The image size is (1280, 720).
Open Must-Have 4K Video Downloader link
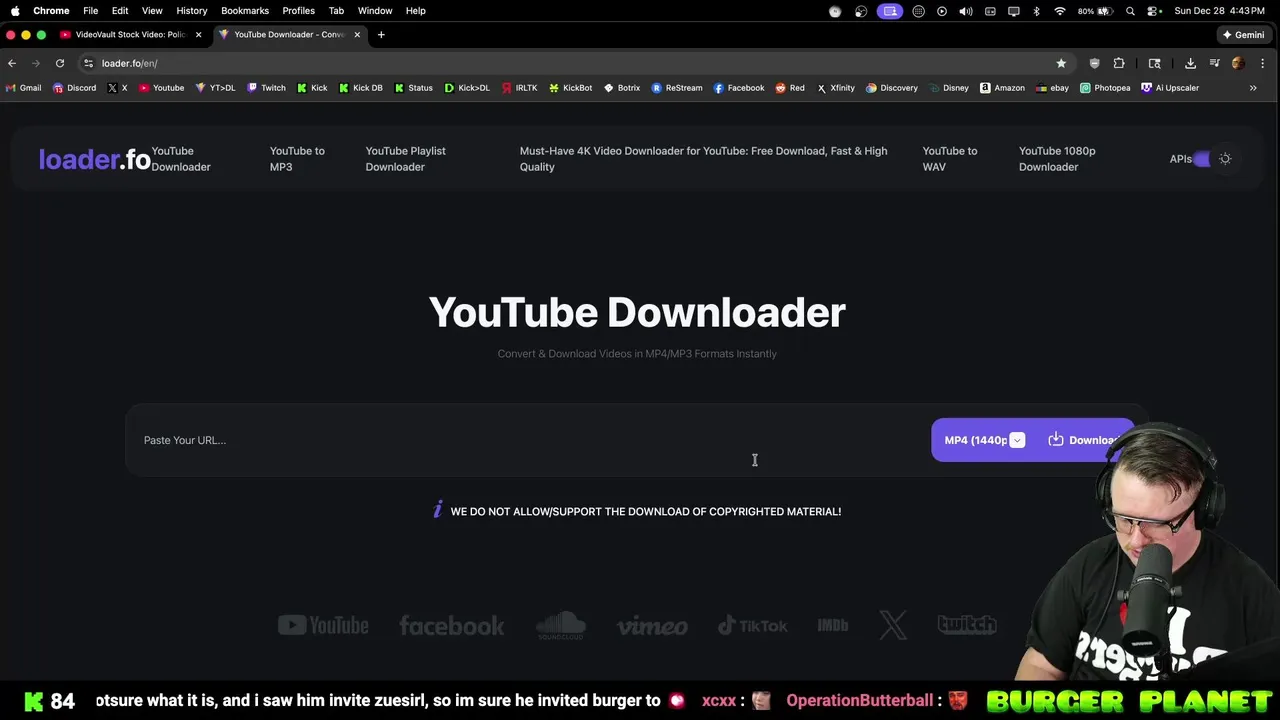703,159
